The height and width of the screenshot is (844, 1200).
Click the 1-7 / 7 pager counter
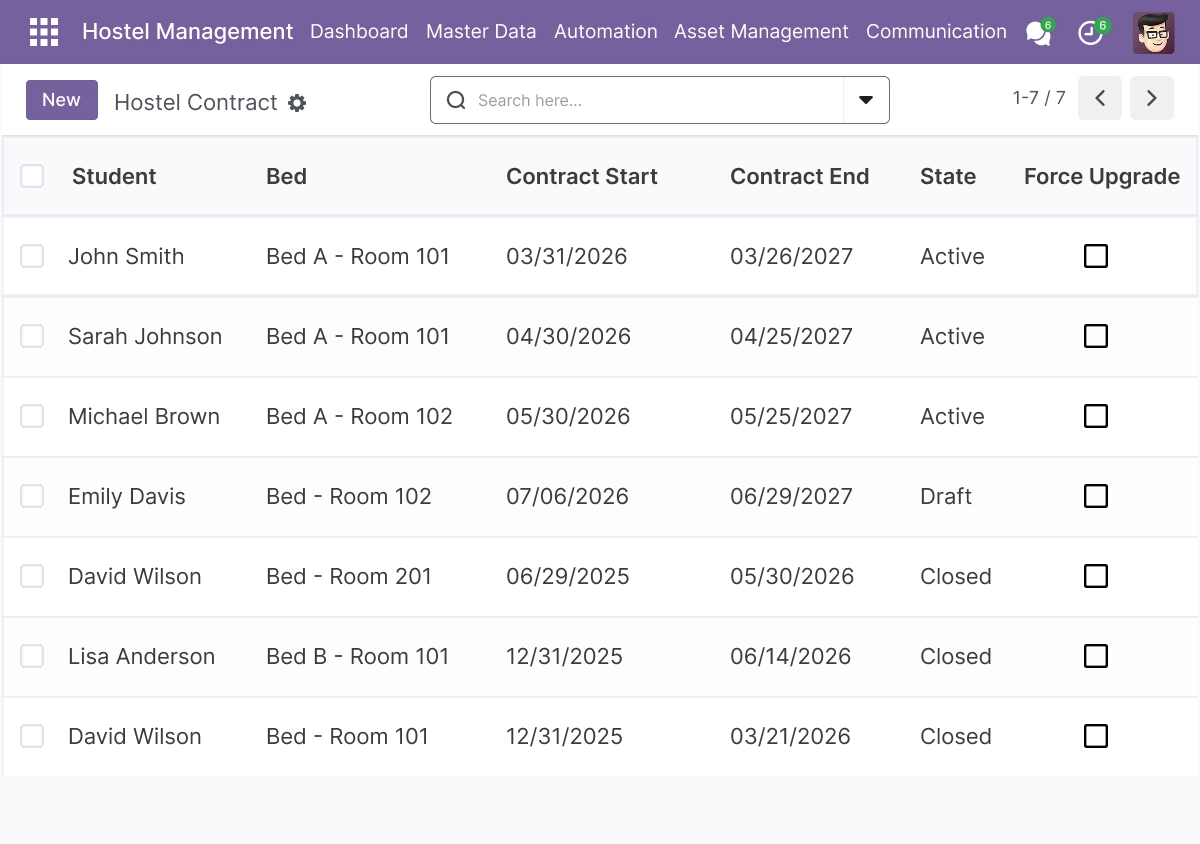pos(1039,98)
